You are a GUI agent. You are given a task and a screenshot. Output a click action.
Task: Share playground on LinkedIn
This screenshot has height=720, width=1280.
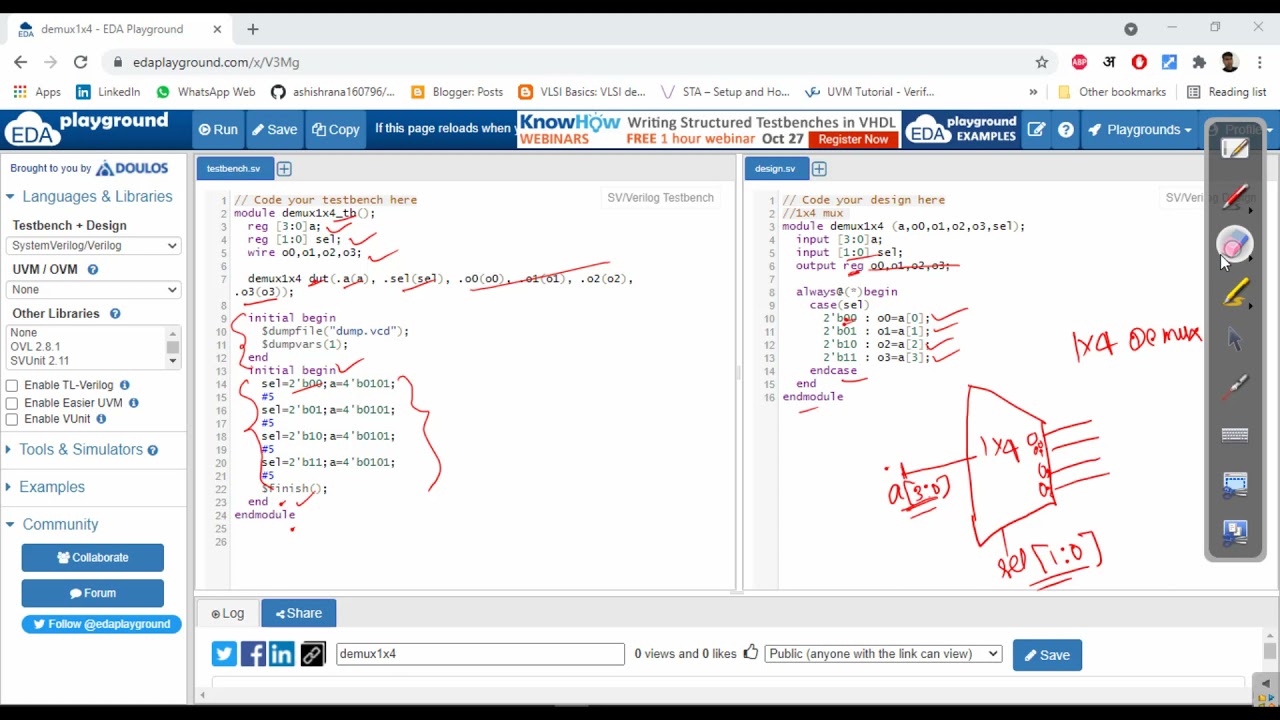(x=282, y=654)
